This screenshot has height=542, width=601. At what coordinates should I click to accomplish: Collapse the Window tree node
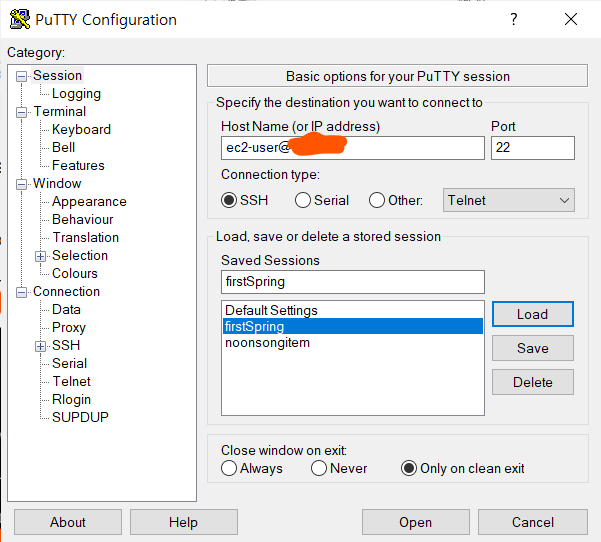(21, 184)
